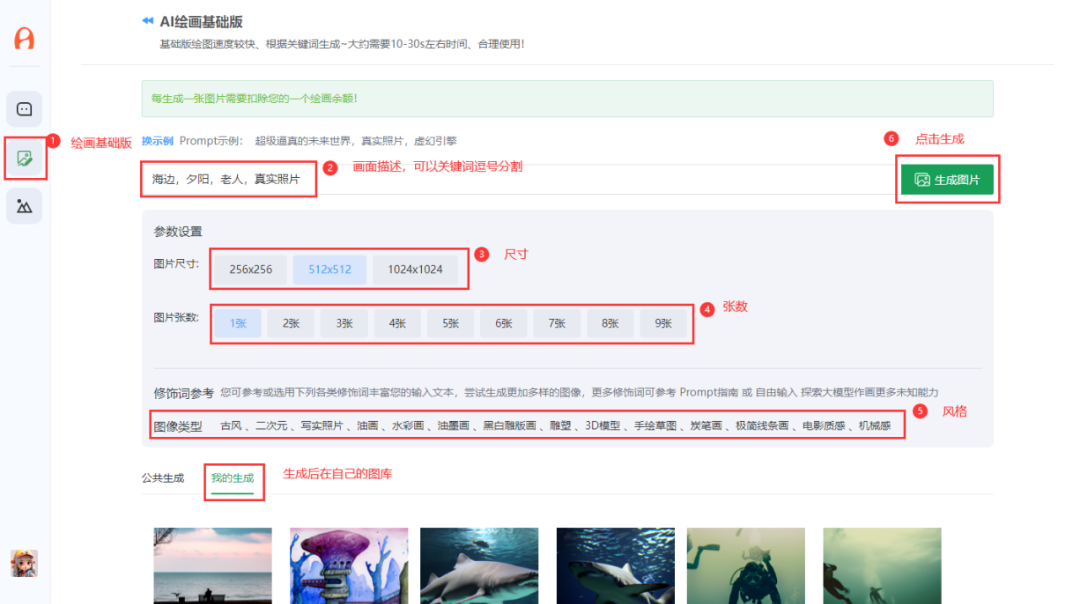Click the 换示例 link
Viewport: 1080px width, 604px height.
click(x=157, y=141)
